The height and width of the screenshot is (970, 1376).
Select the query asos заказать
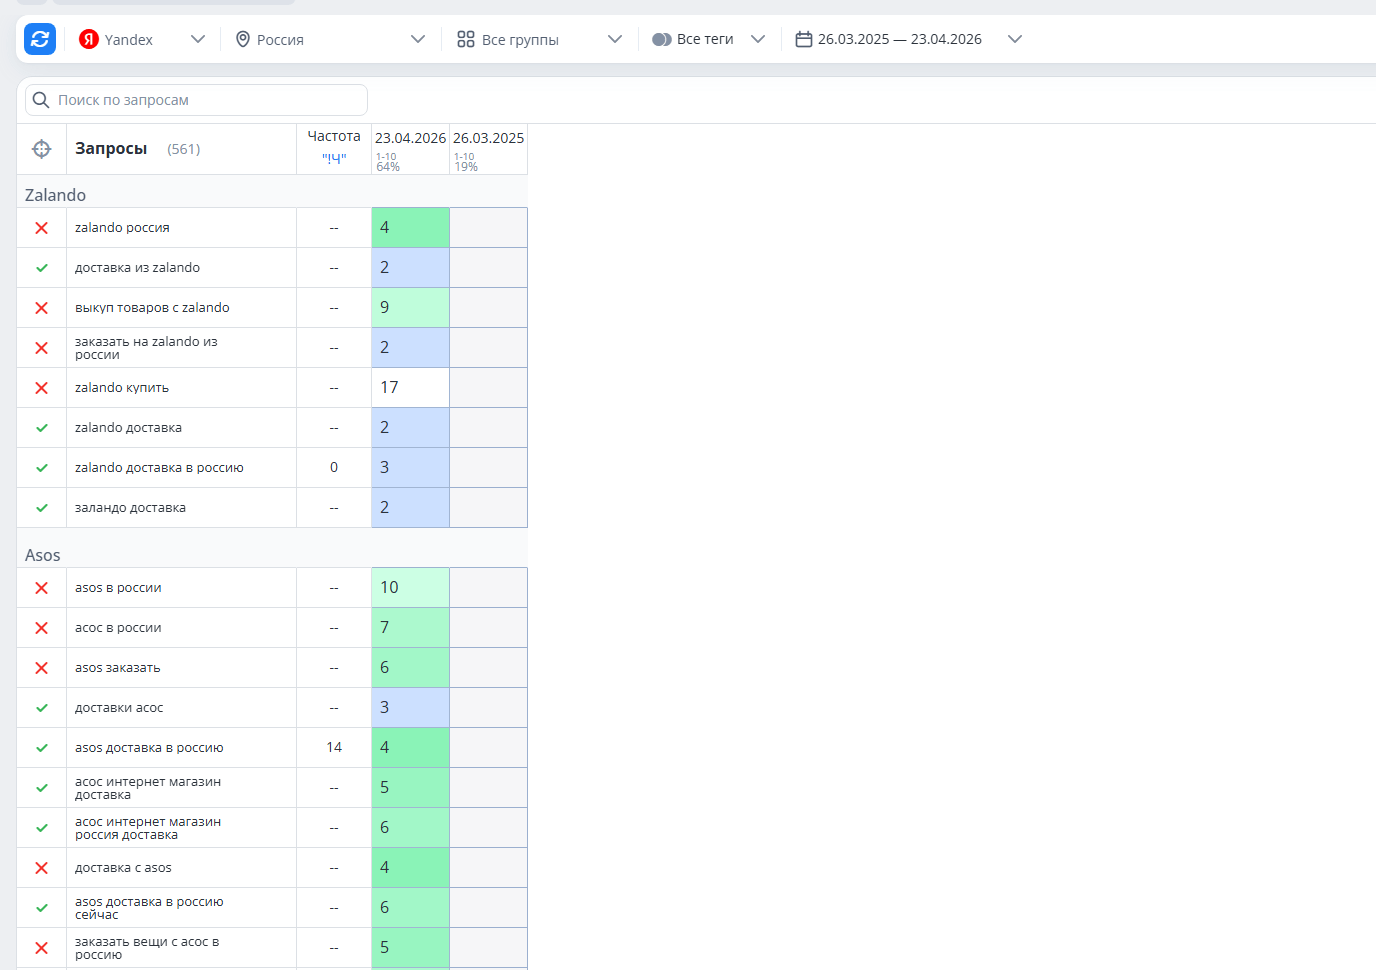pos(118,668)
